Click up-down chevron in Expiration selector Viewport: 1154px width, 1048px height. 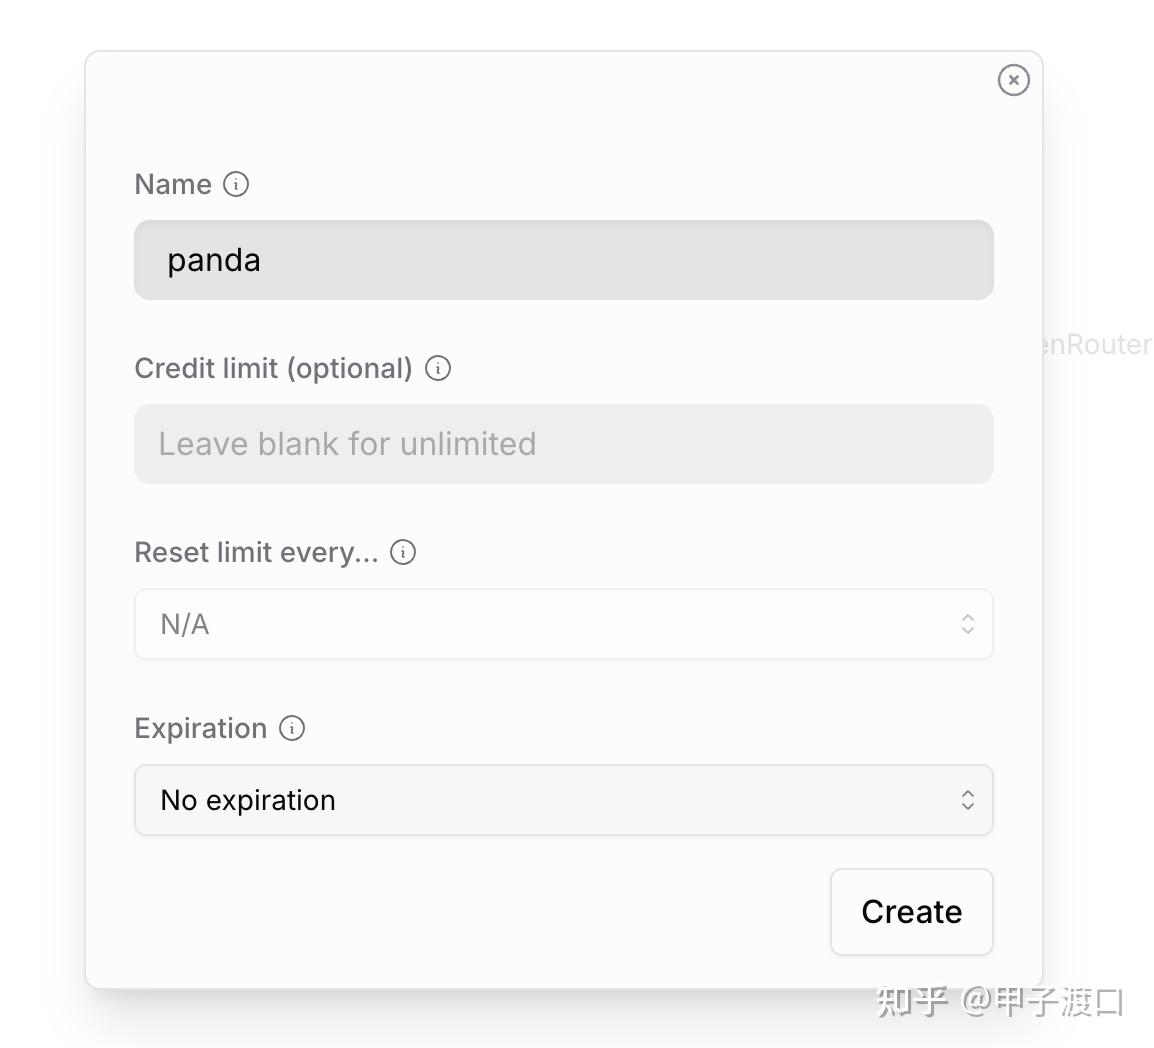(967, 800)
